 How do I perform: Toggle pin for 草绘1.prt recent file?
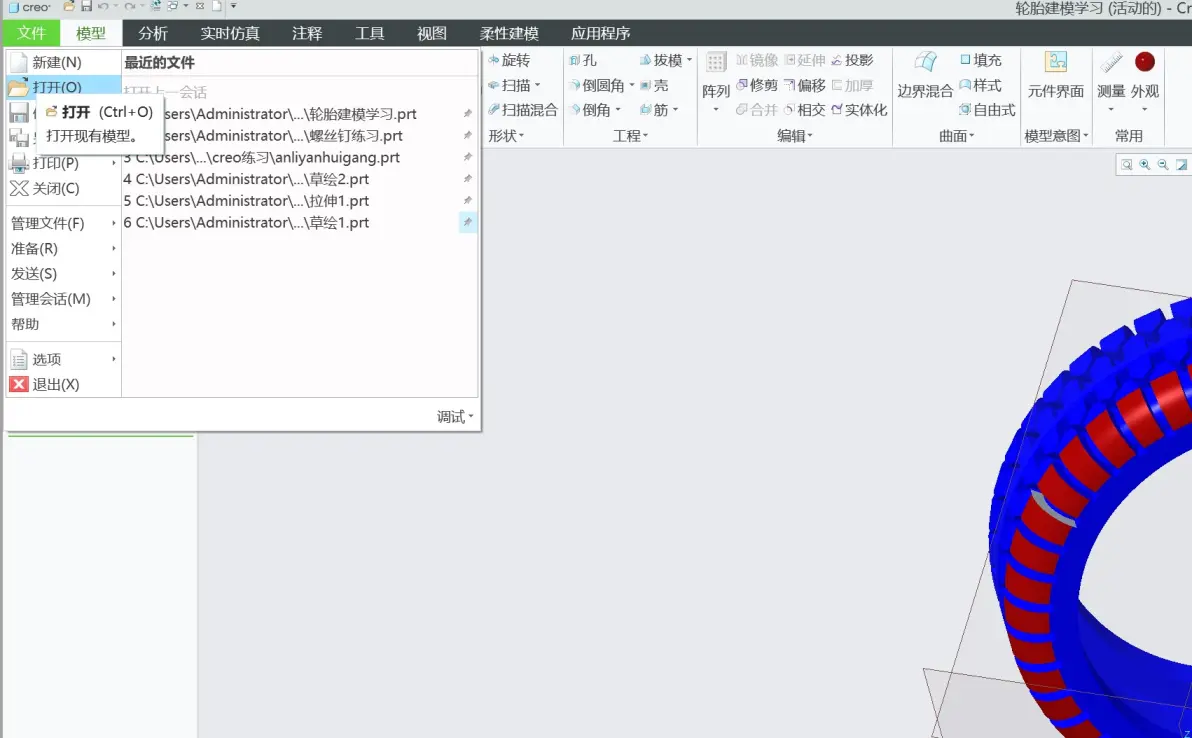[x=468, y=222]
